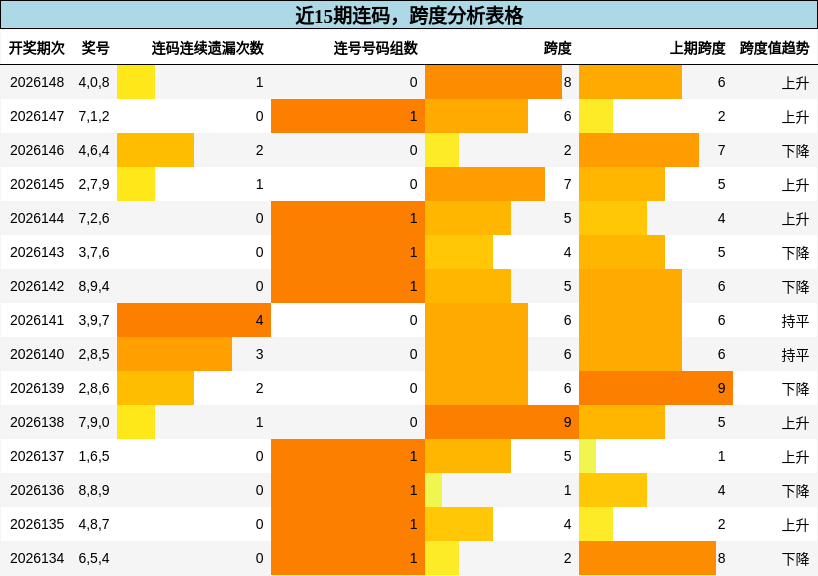Viewport: 818px width, 576px height.
Task: Select winning numbers 4,6,4
Action: (94, 150)
